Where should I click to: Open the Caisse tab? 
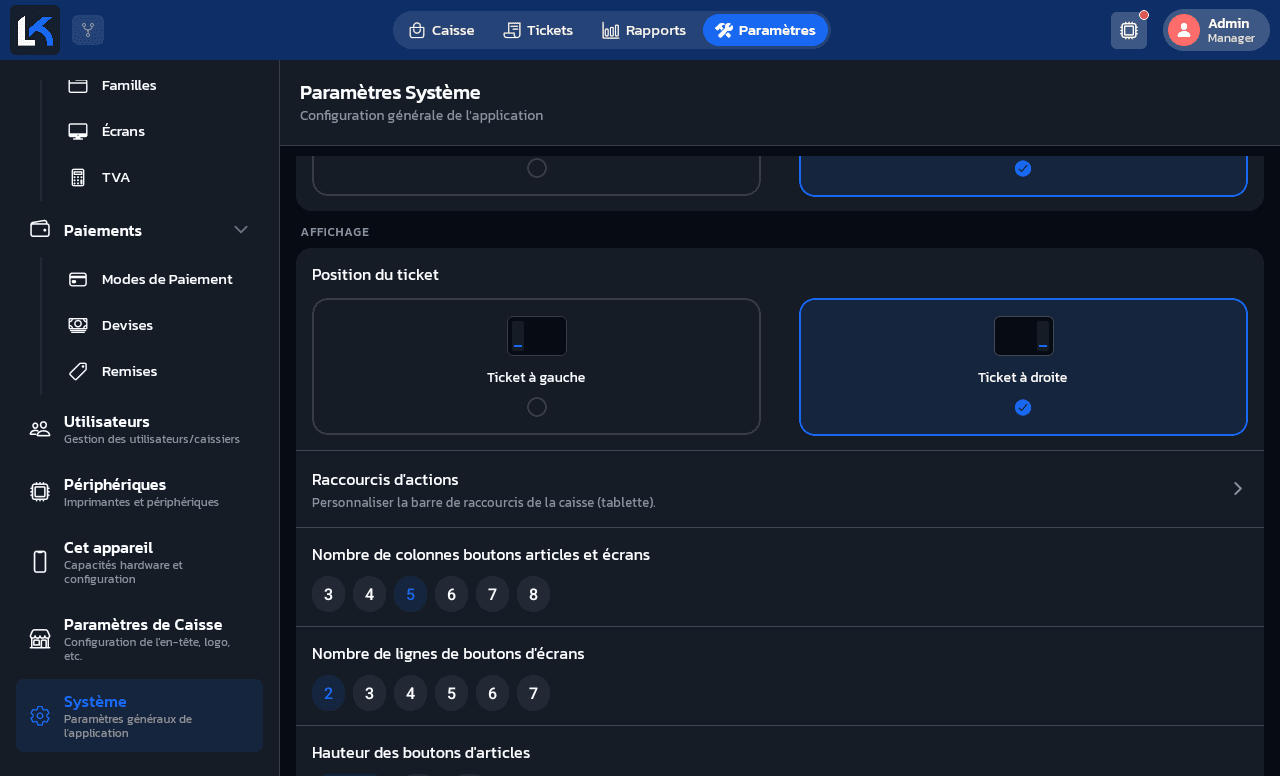click(x=441, y=30)
